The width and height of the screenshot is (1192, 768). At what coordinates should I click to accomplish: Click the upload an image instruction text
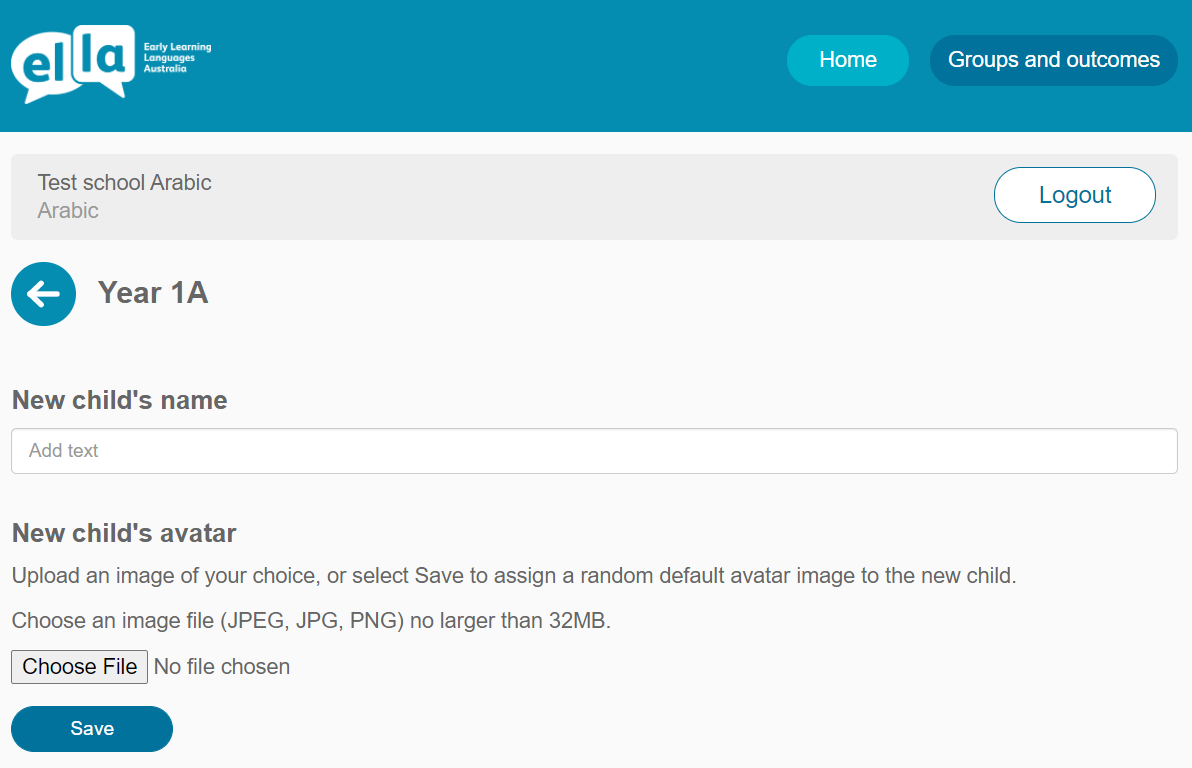pyautogui.click(x=513, y=576)
